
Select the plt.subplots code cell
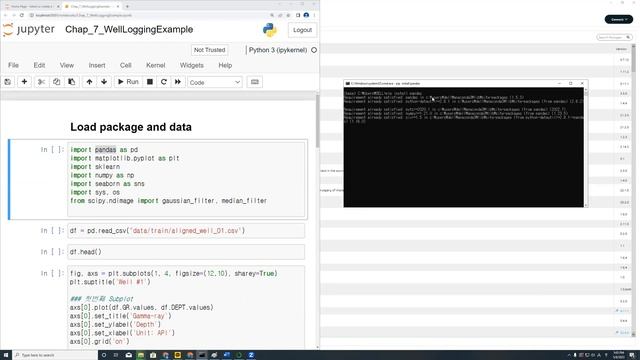coord(186,307)
